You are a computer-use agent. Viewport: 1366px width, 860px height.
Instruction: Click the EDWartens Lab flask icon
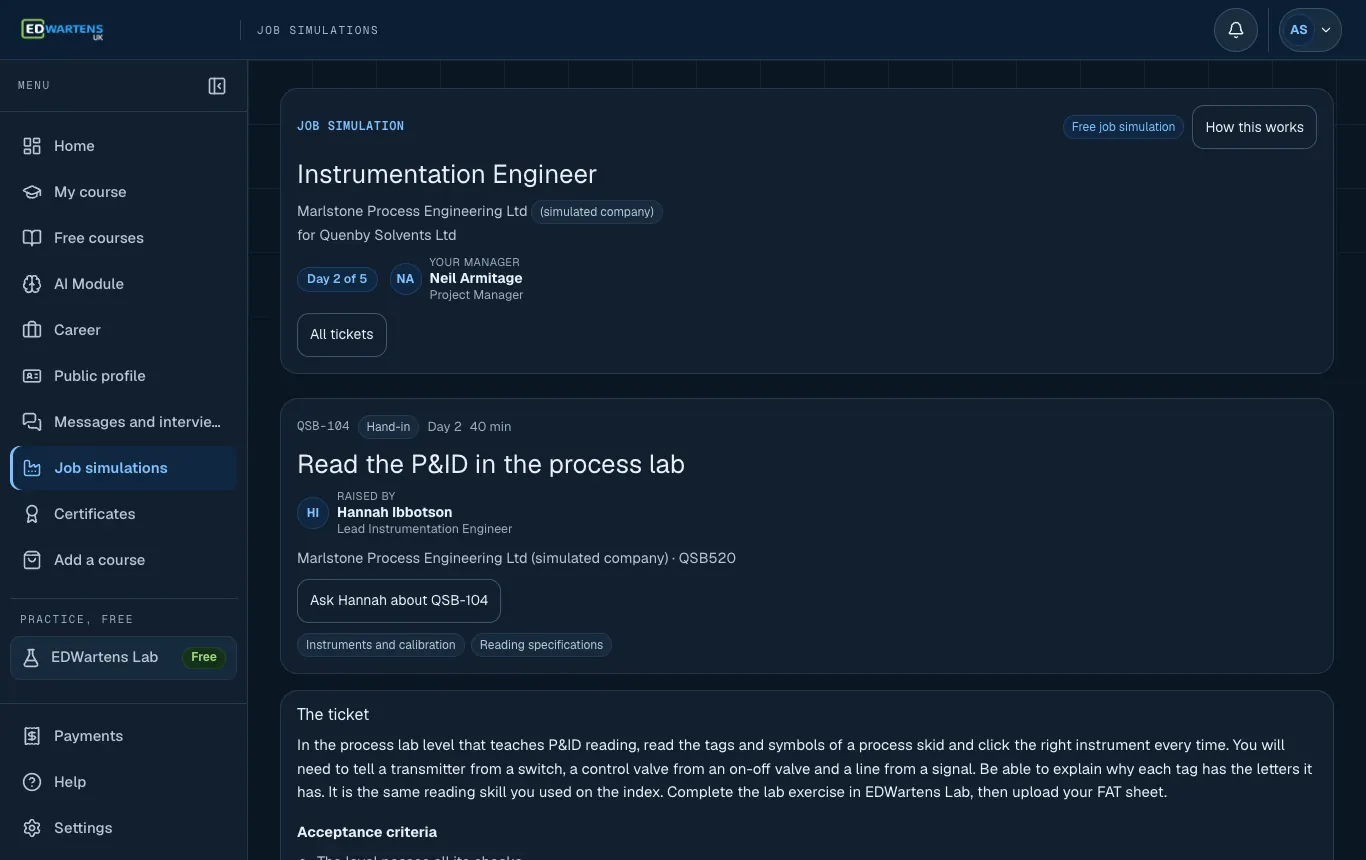click(x=31, y=657)
